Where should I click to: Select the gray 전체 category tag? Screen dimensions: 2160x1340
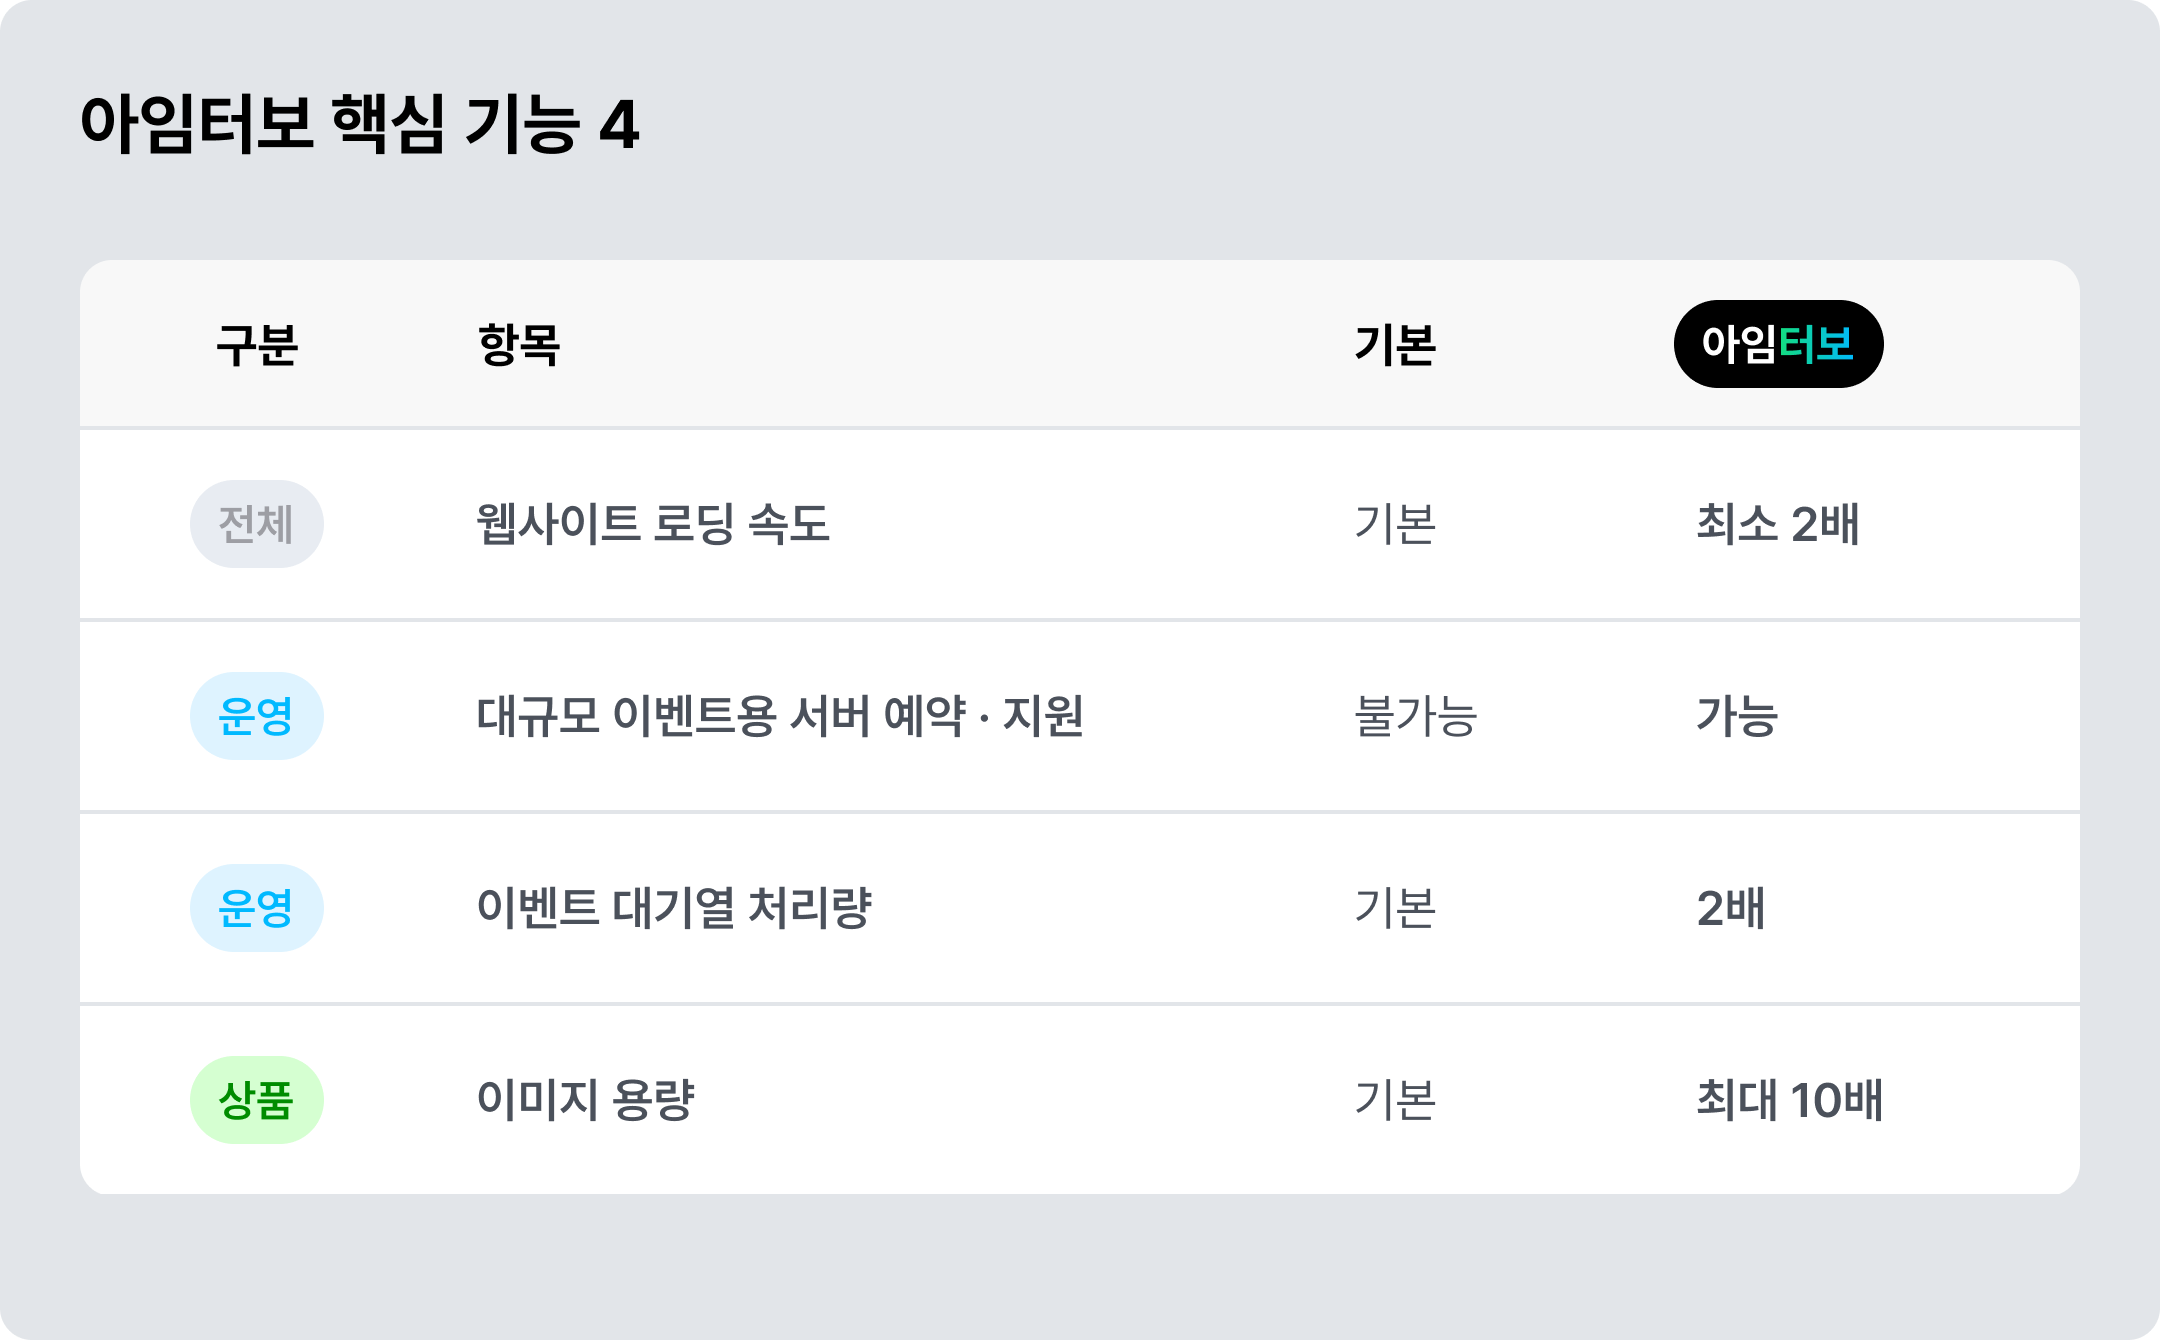[x=257, y=524]
